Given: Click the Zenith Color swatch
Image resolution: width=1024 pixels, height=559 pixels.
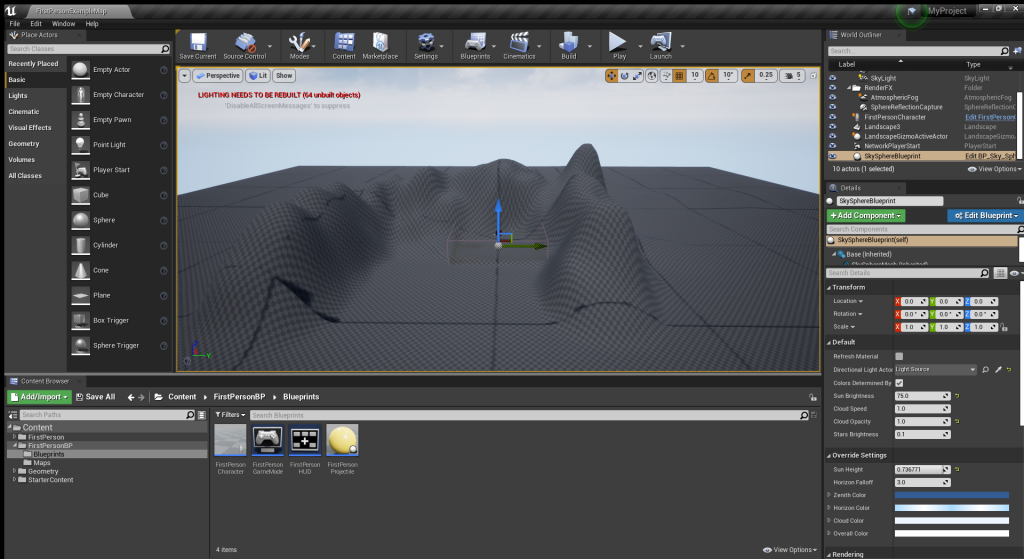Looking at the screenshot, I should pos(952,495).
